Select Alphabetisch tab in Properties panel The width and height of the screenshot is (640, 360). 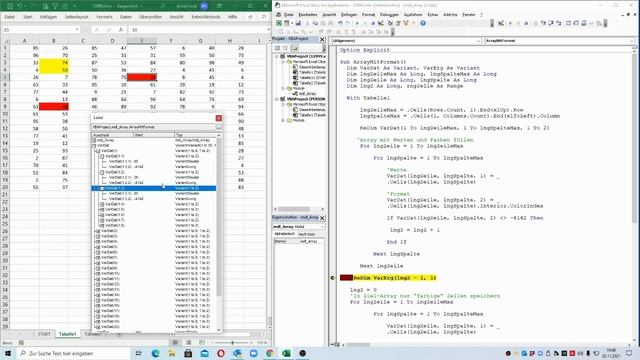click(x=284, y=234)
